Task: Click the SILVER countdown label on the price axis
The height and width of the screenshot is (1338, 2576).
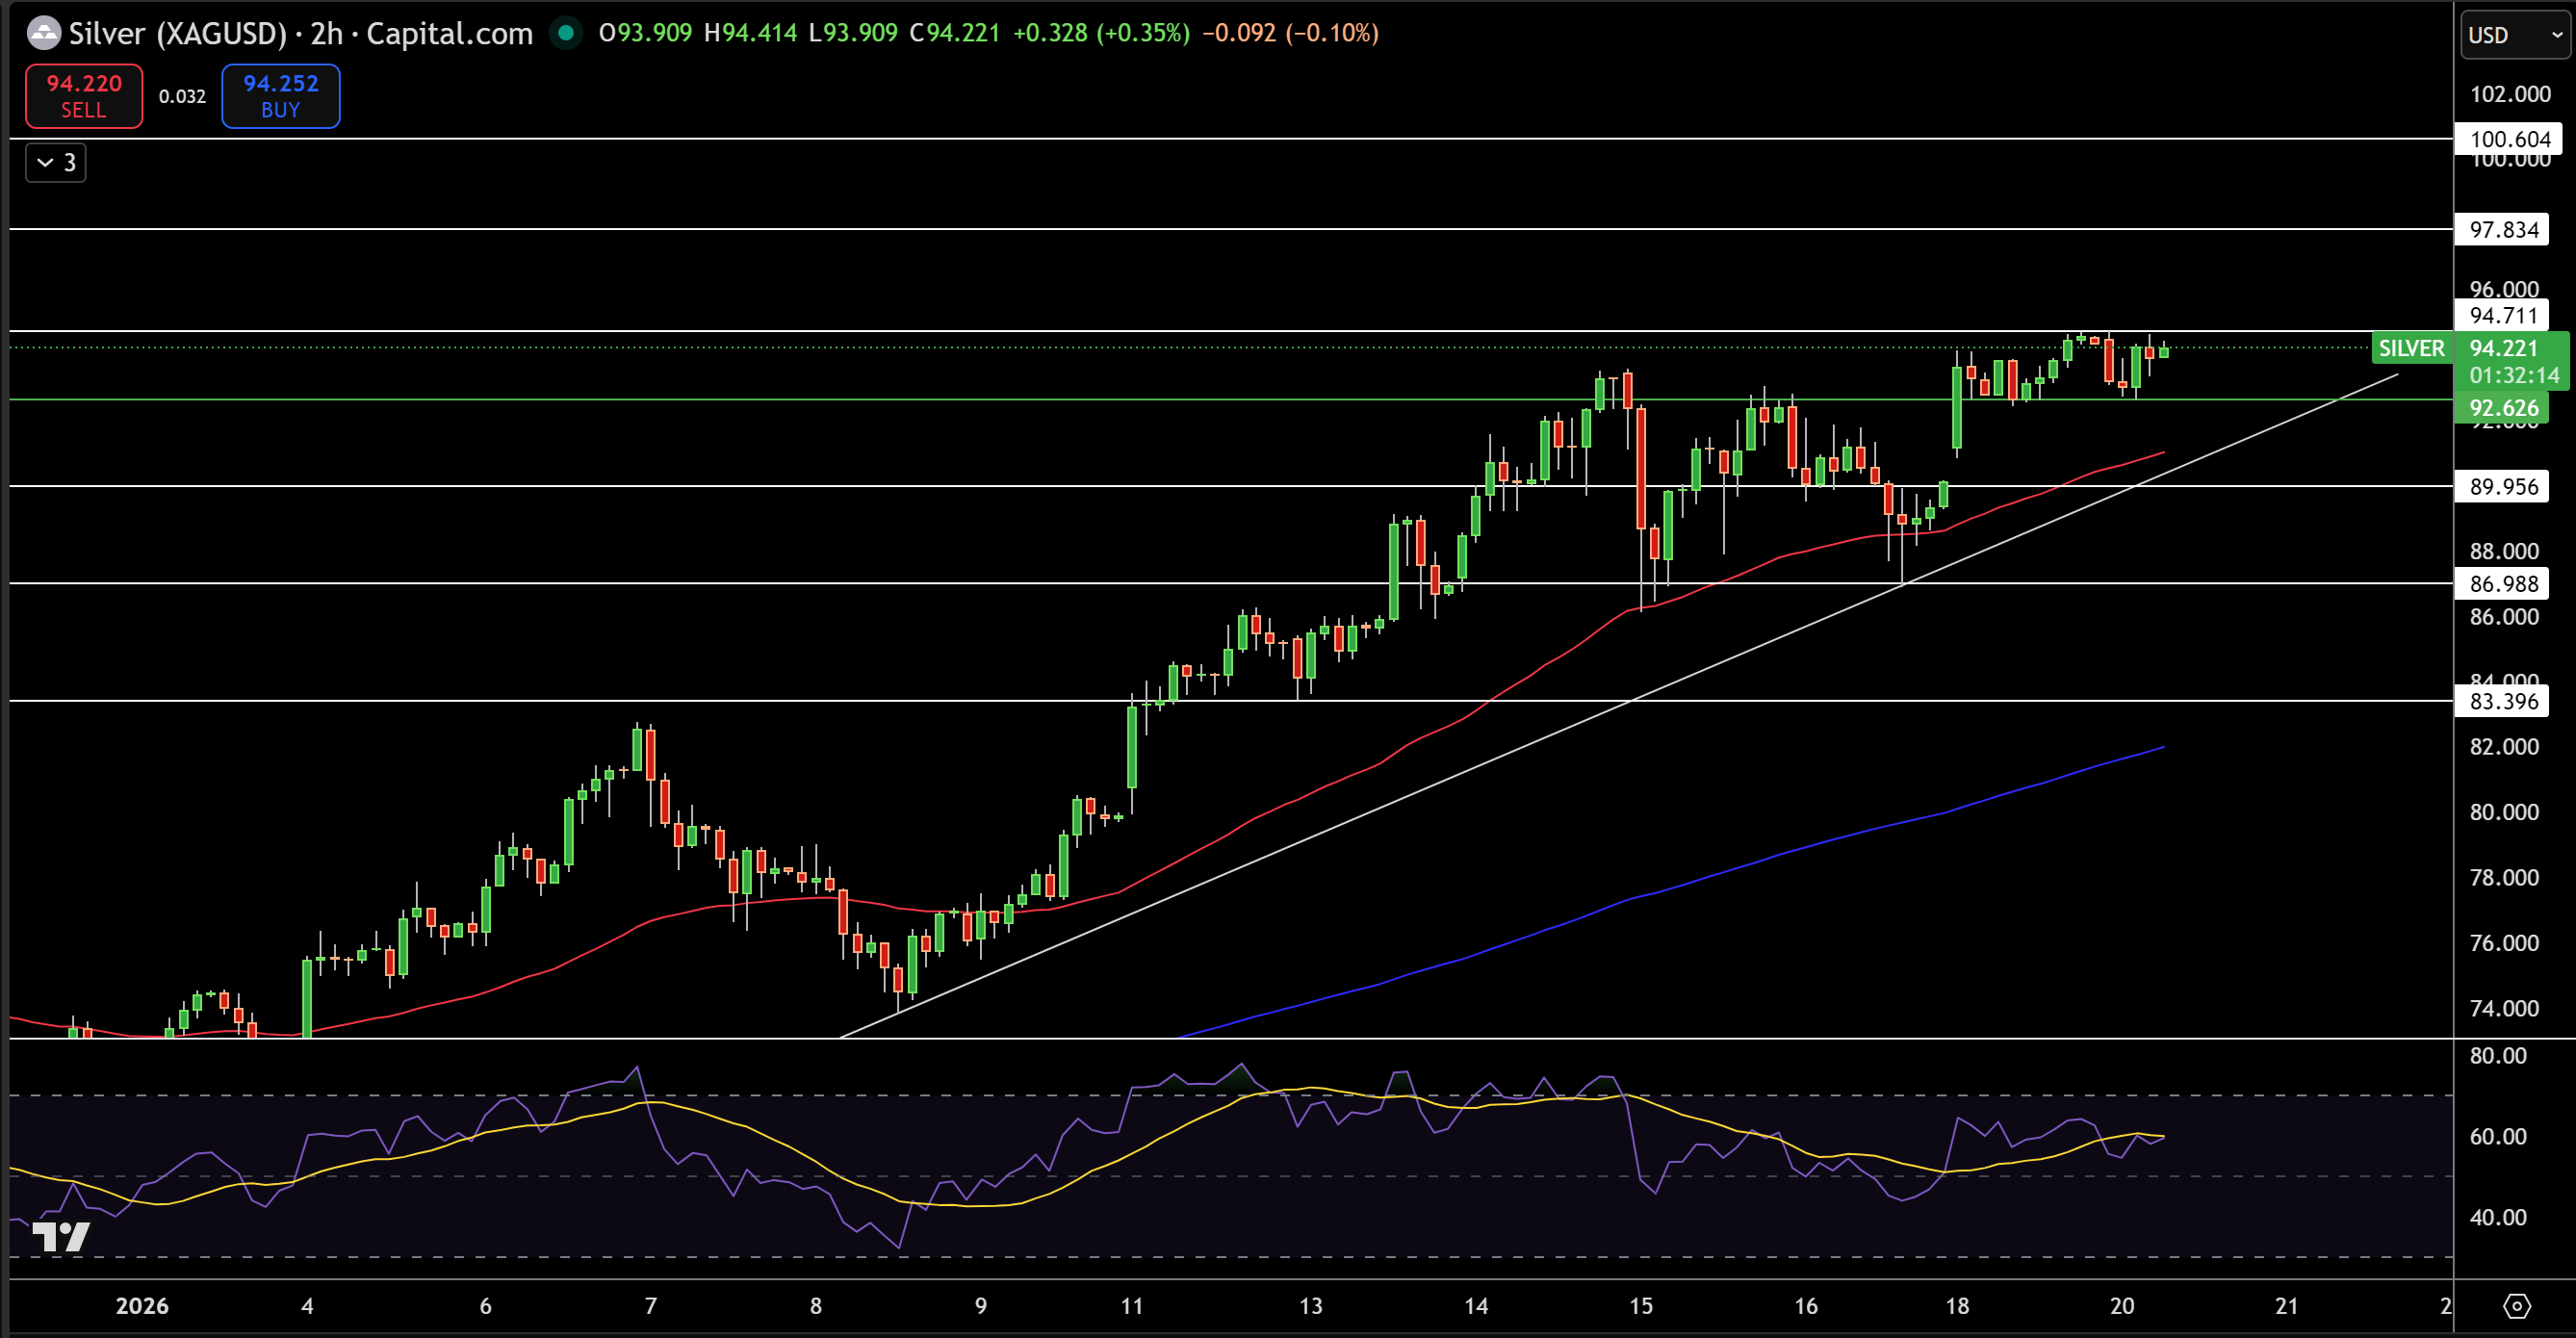Action: point(2412,349)
